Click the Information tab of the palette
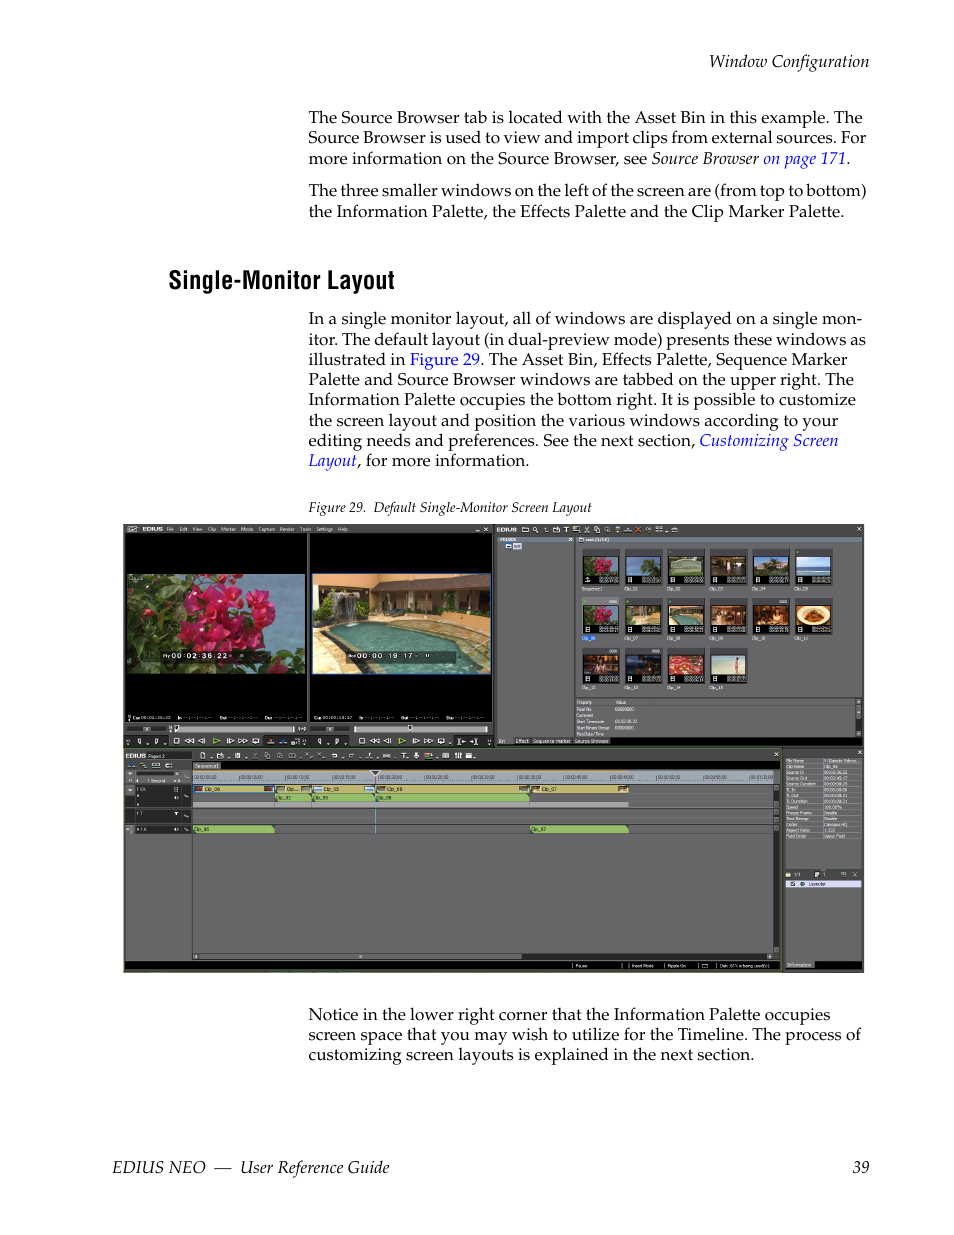Image resolution: width=954 pixels, height=1235 pixels. pos(800,965)
